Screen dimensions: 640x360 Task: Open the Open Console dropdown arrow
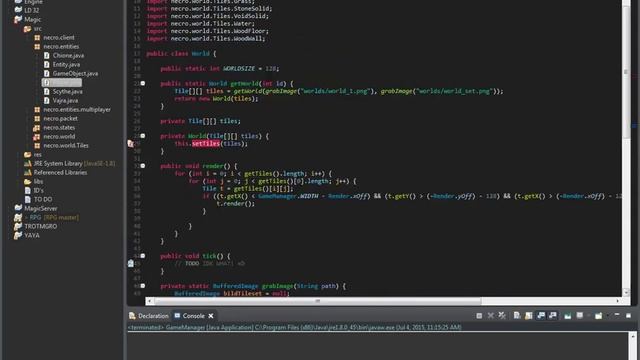point(608,316)
